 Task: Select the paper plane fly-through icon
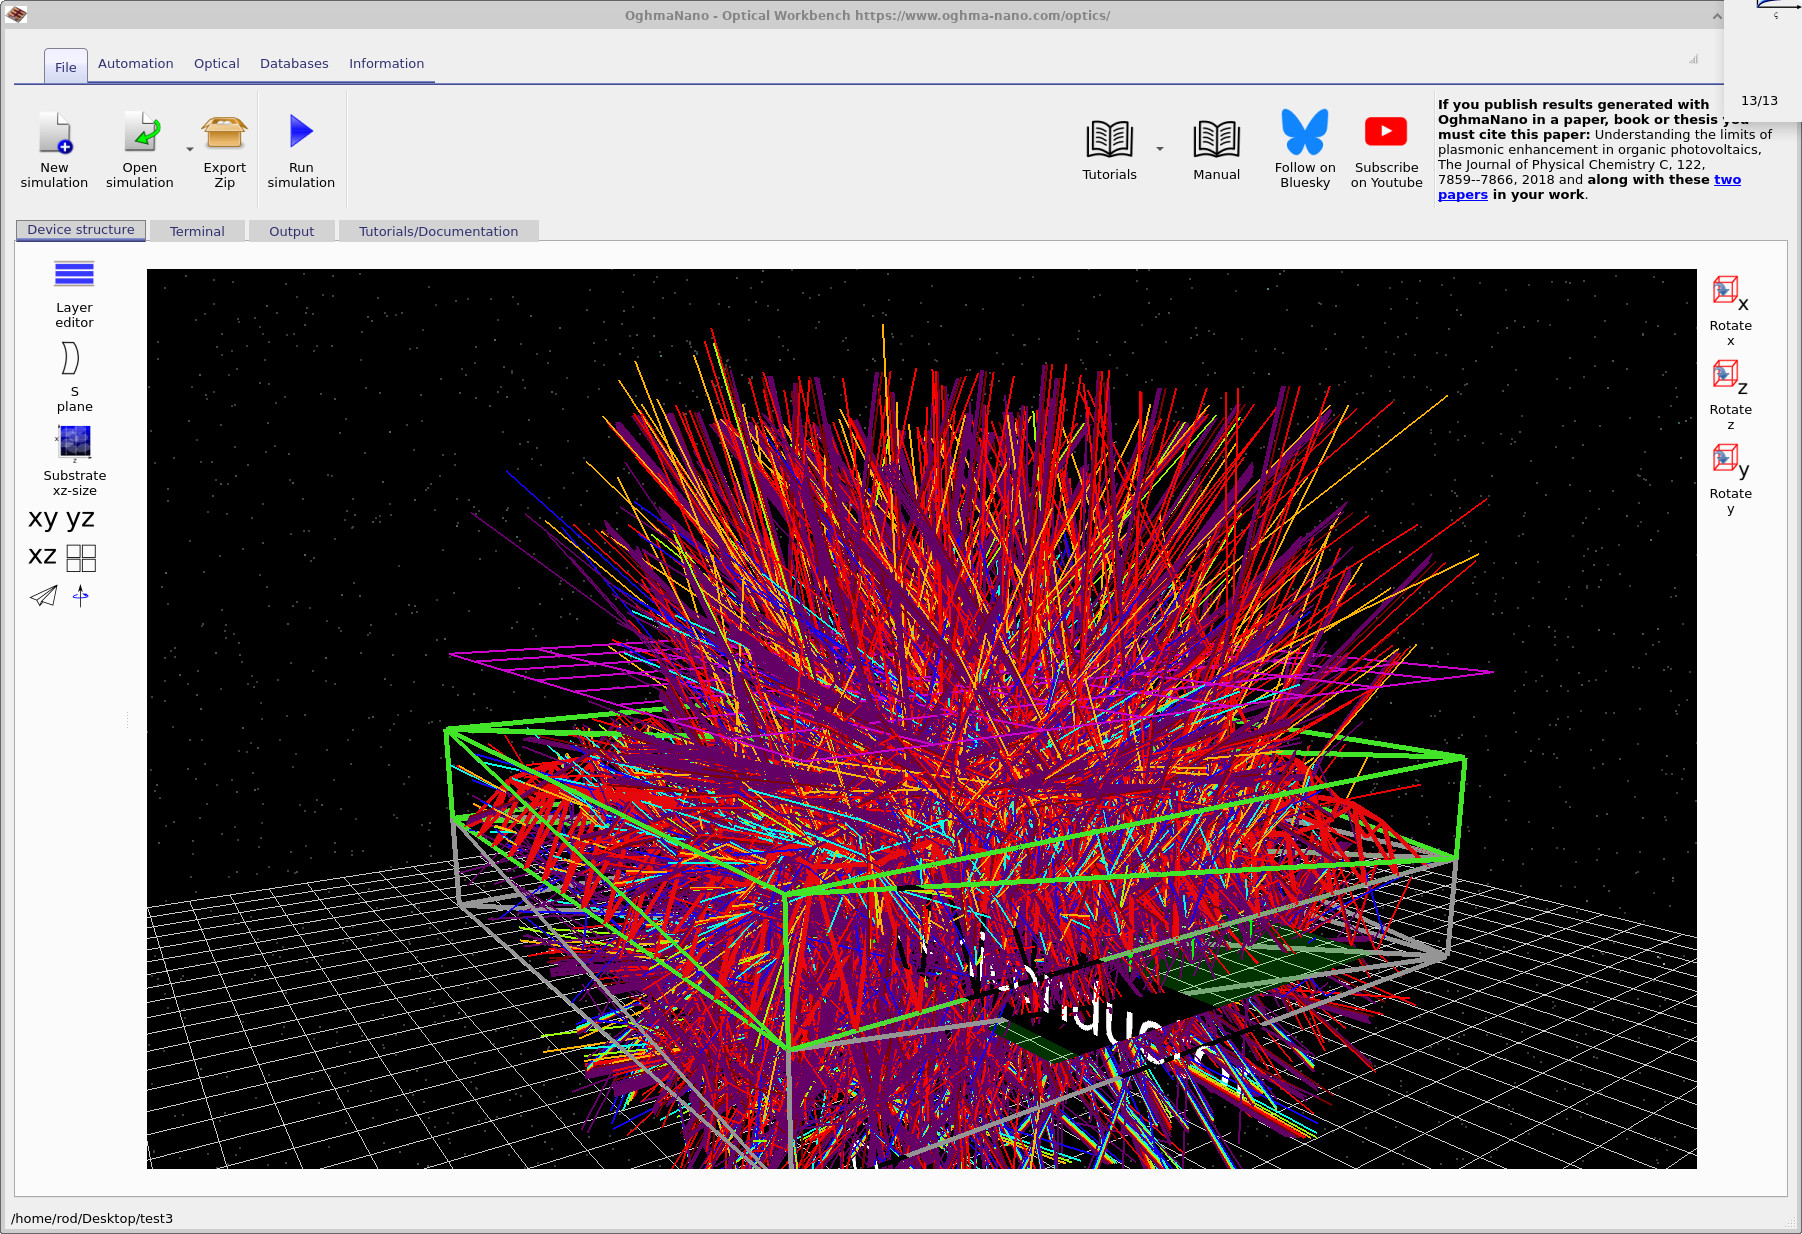(42, 596)
